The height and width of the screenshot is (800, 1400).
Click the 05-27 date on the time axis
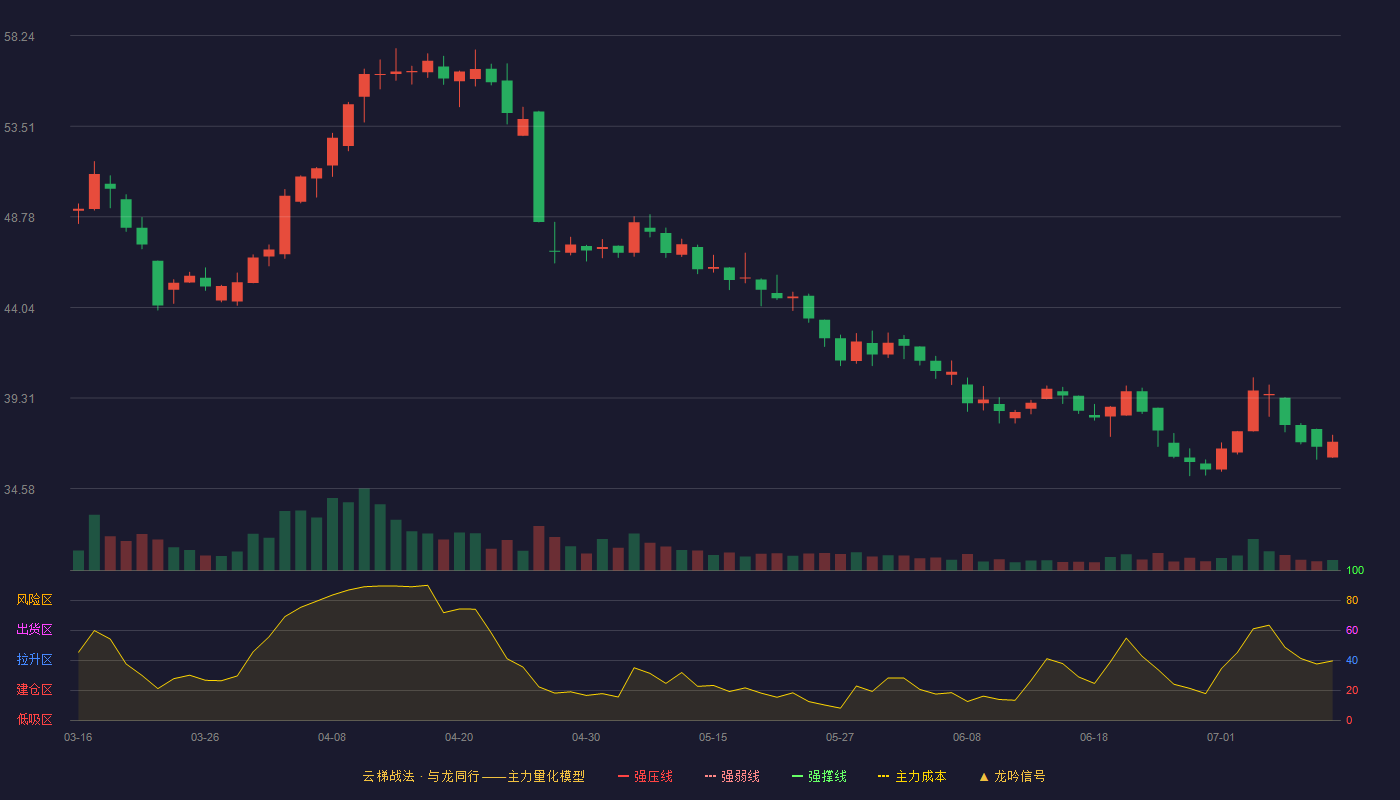click(x=840, y=737)
